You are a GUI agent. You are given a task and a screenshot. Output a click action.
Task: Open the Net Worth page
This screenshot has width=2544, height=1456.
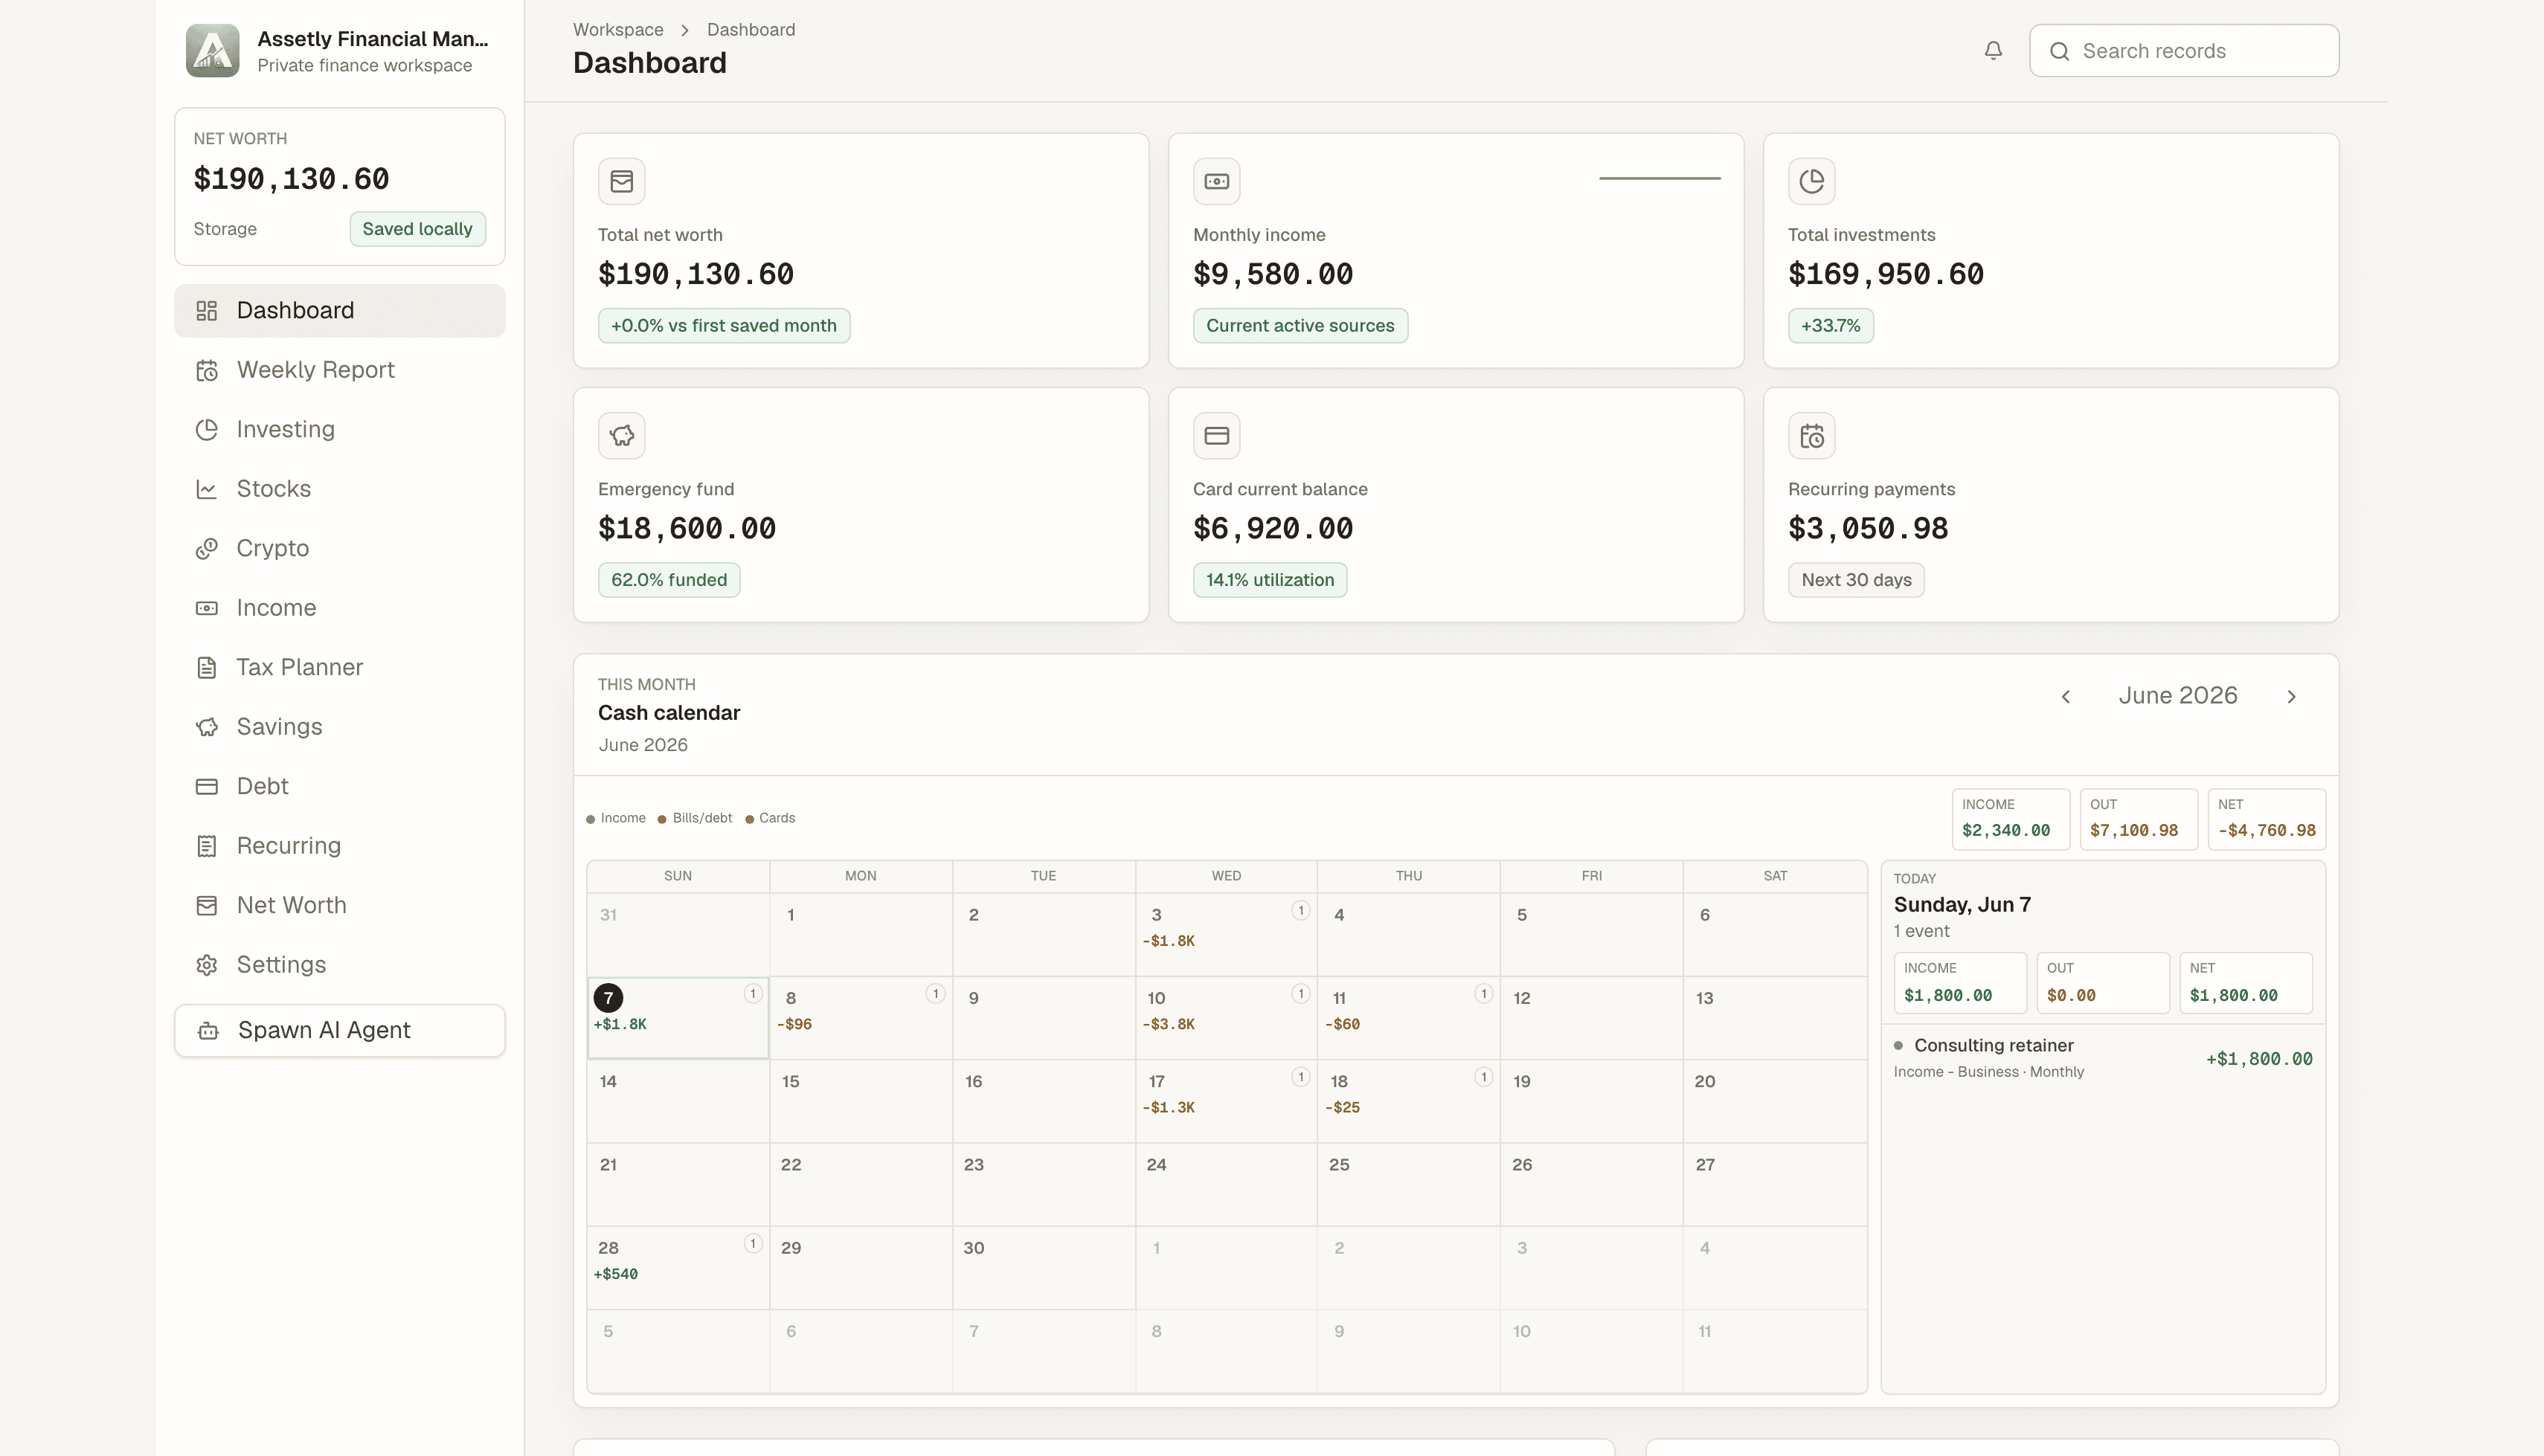[x=340, y=906]
